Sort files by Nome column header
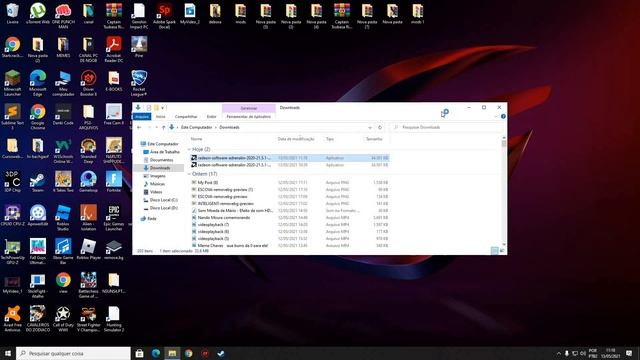This screenshot has width=640, height=360. [x=196, y=139]
